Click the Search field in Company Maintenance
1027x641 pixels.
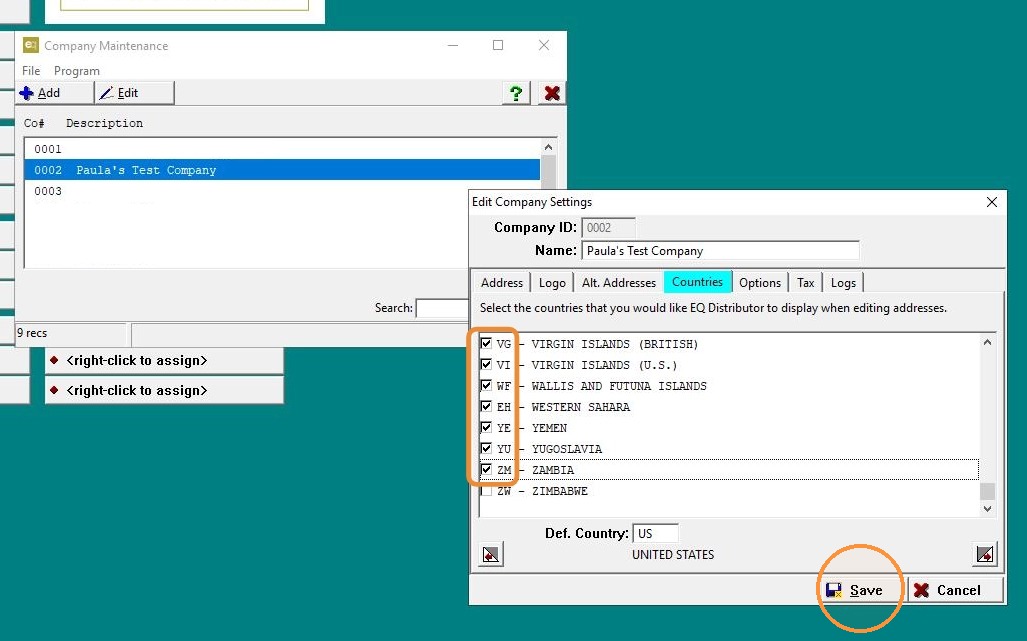(x=442, y=308)
